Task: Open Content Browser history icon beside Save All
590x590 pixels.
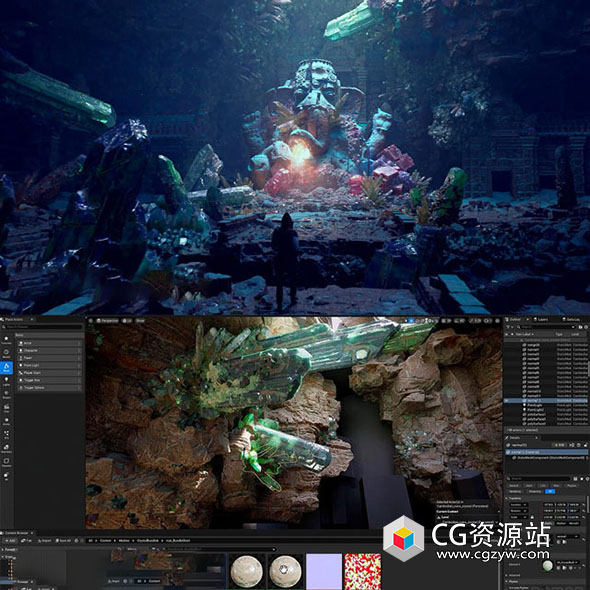Action: [76, 541]
